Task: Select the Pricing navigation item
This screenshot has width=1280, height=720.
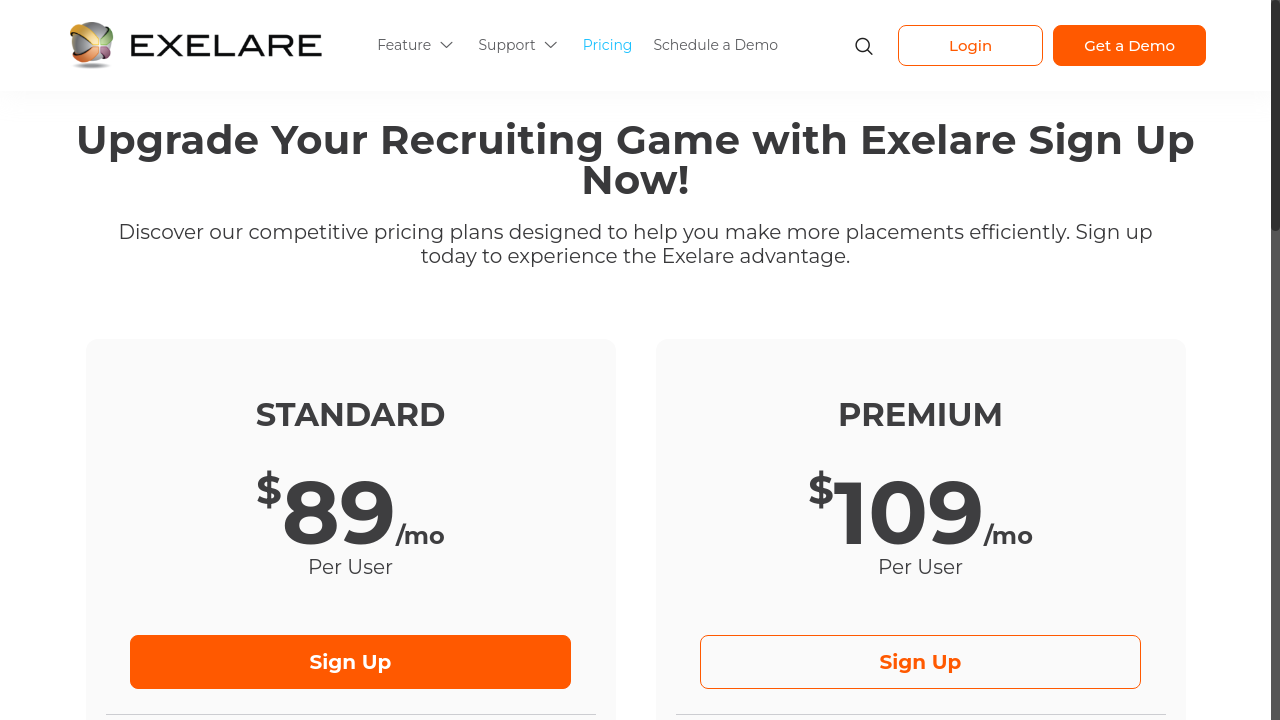Action: point(607,45)
